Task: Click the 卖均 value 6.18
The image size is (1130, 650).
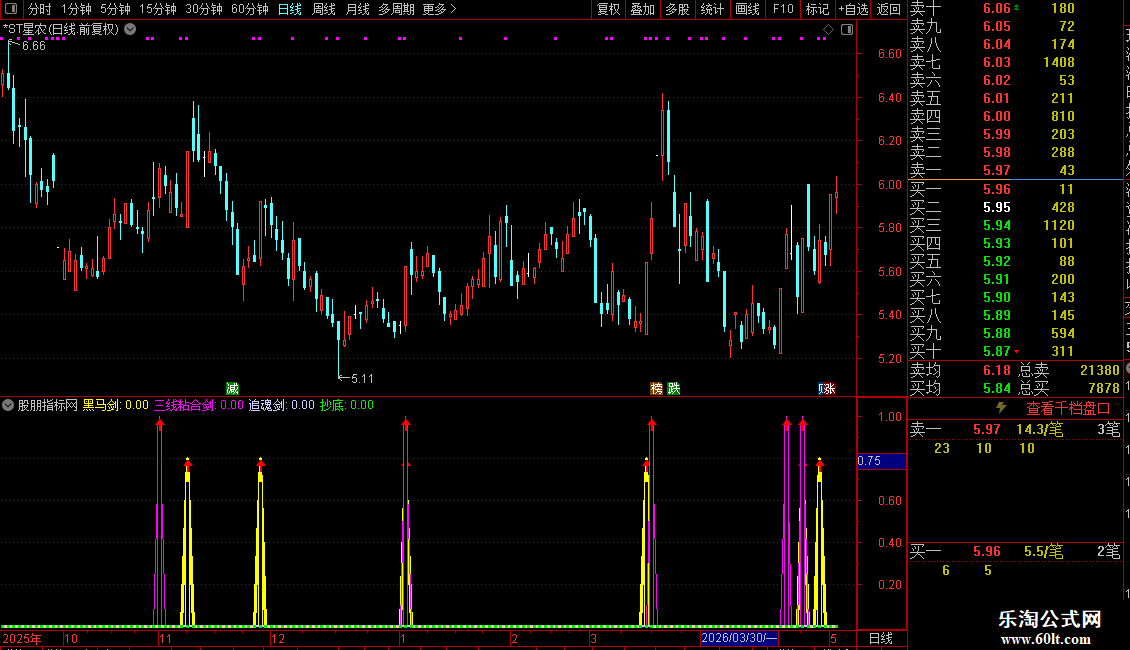Action: pyautogui.click(x=997, y=370)
